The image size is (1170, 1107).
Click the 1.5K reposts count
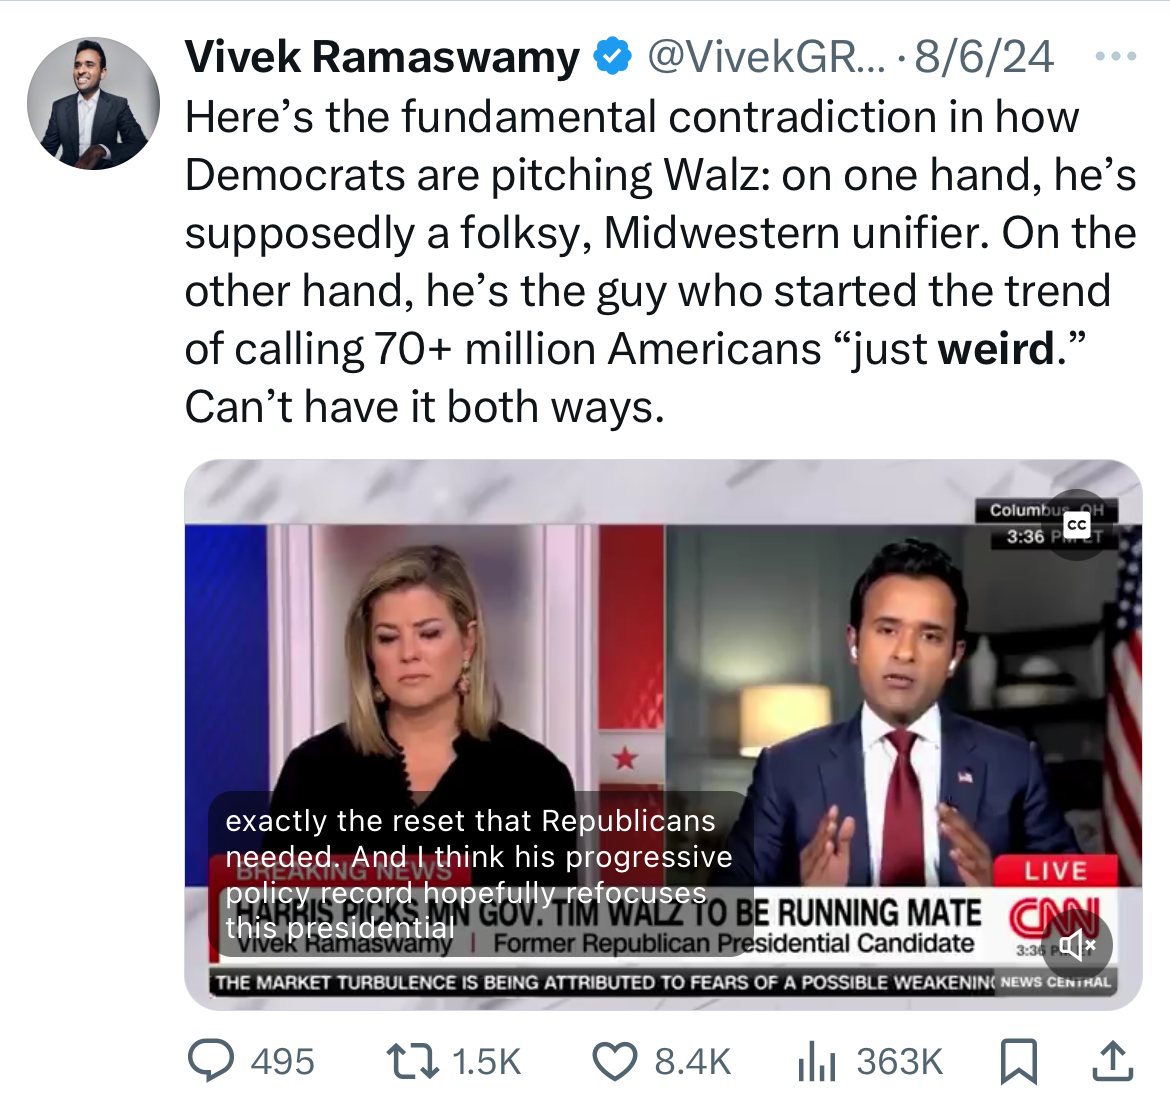point(487,1061)
